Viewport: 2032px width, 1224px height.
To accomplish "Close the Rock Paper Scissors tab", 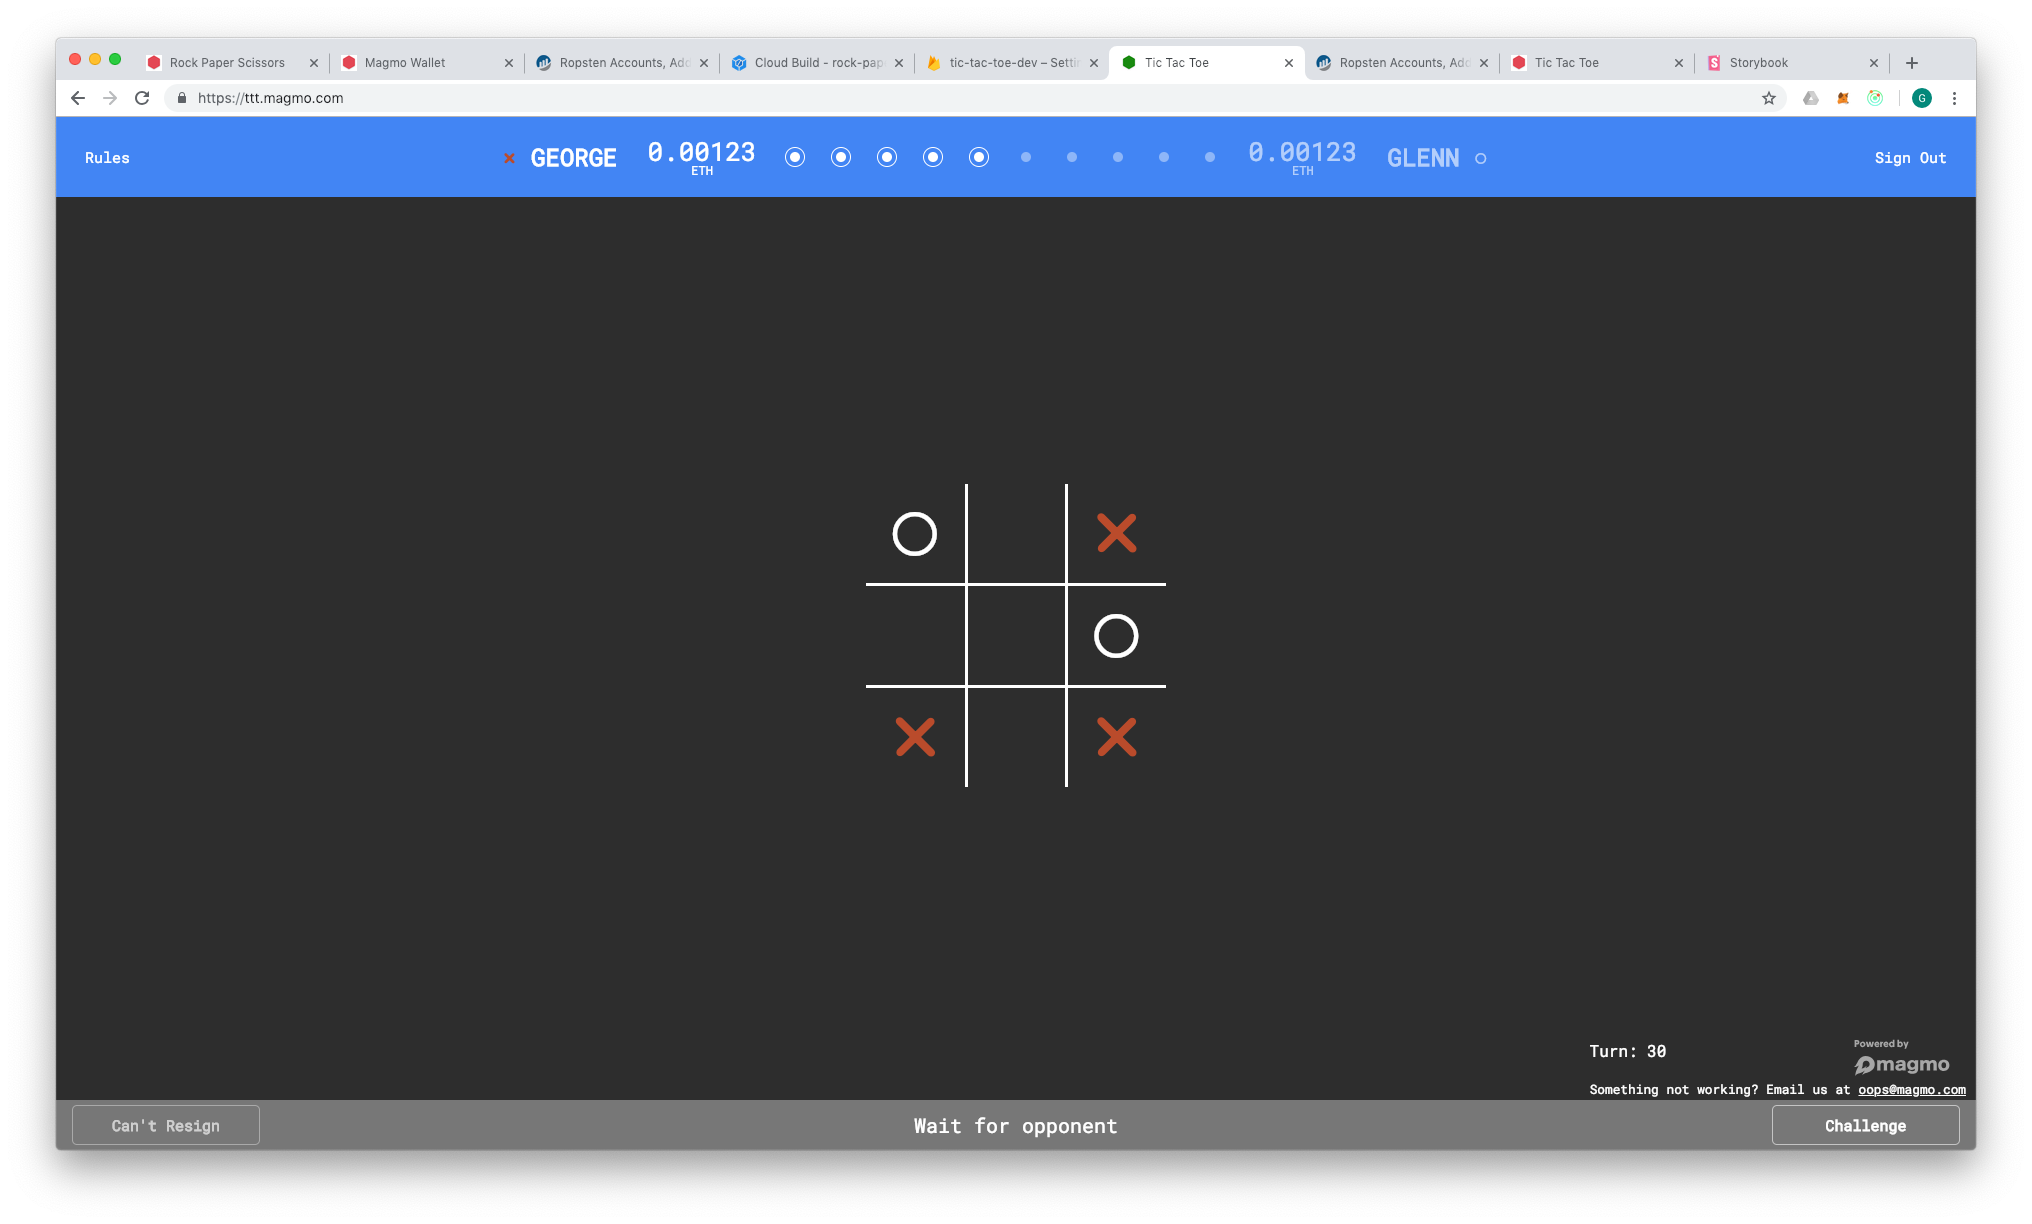I will tap(313, 63).
